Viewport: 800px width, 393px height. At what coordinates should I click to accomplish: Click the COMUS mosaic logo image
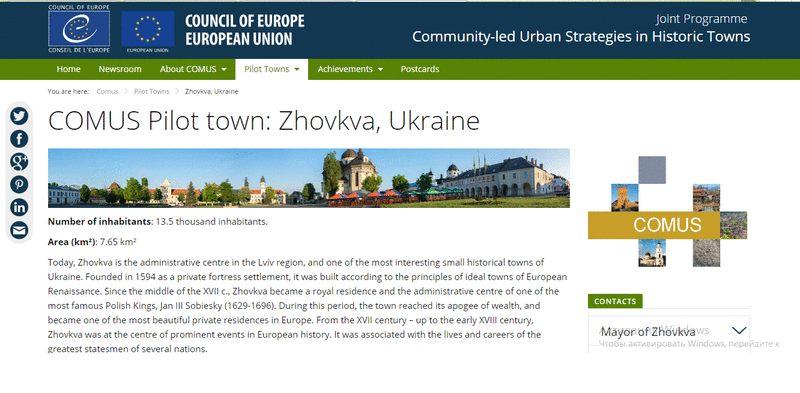(667, 211)
